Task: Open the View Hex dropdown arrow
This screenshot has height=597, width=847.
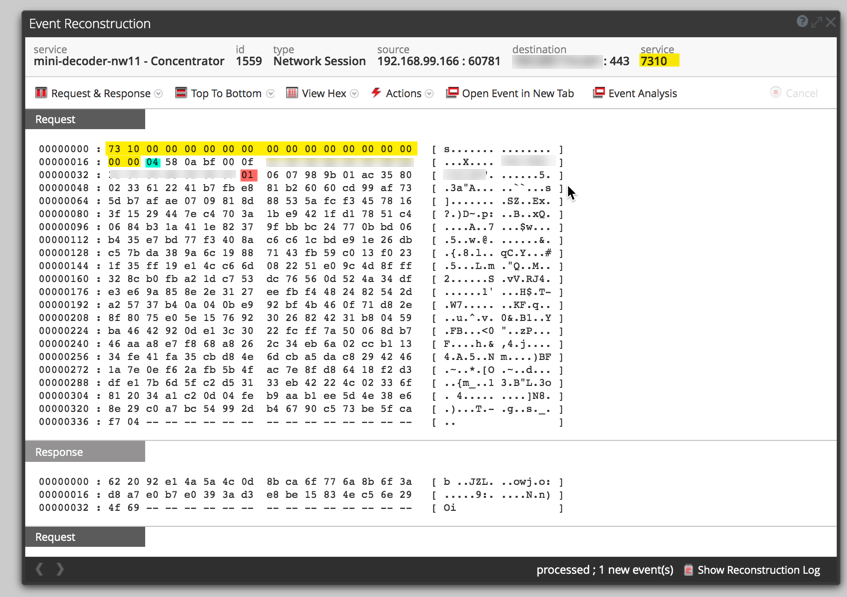Action: click(x=355, y=94)
